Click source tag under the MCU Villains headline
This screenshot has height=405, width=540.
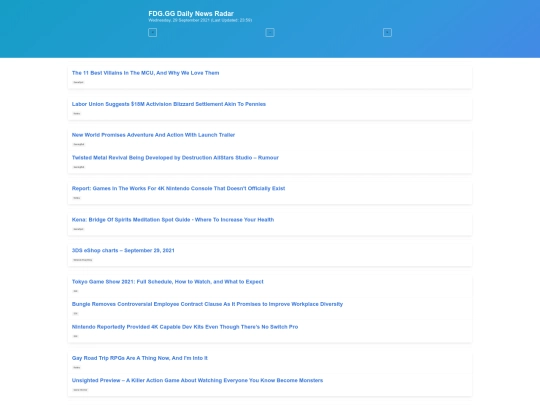79,82
